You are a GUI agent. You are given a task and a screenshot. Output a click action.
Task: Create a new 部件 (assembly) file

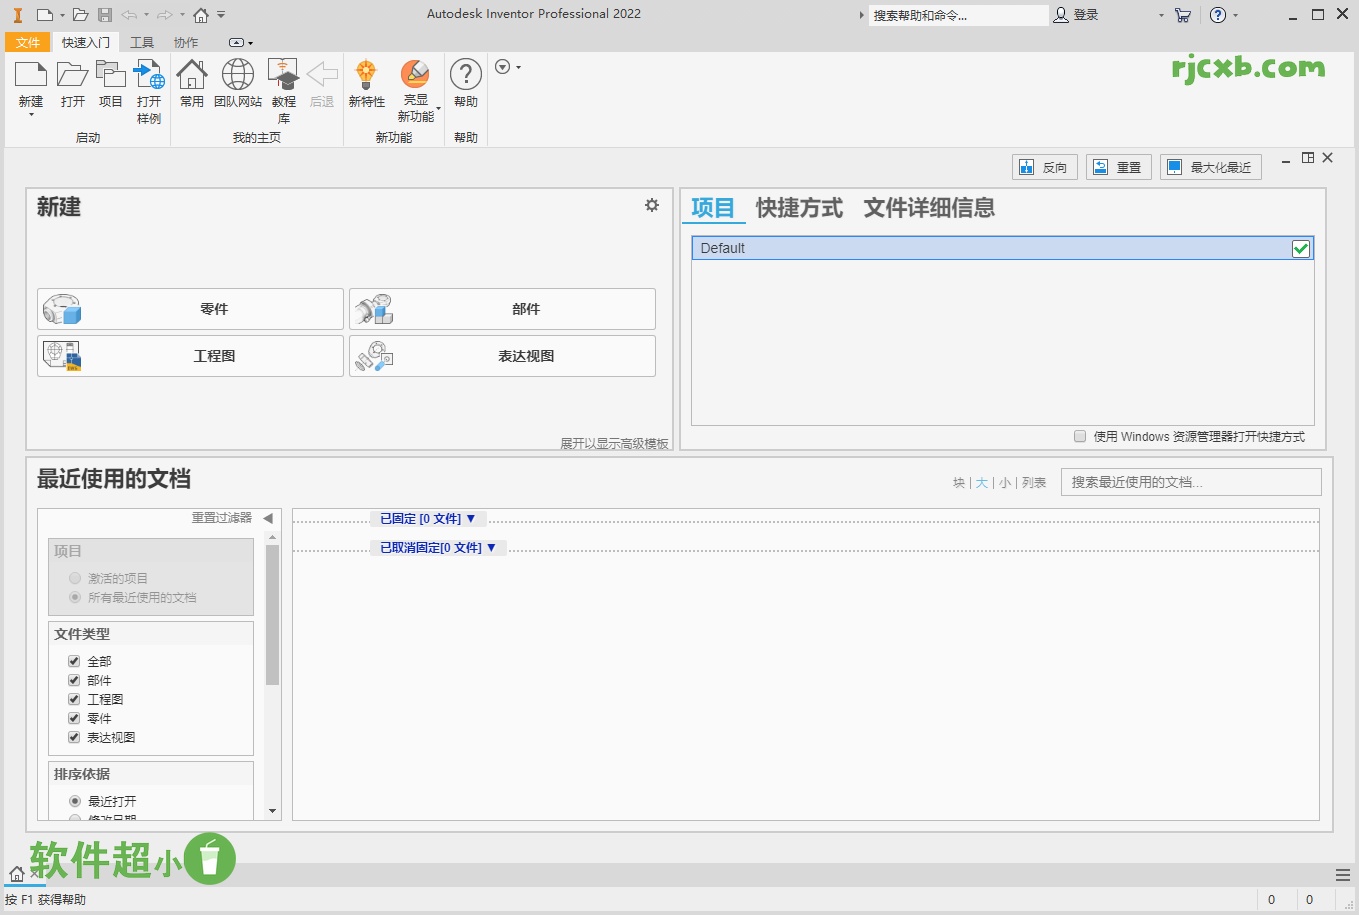(x=502, y=309)
